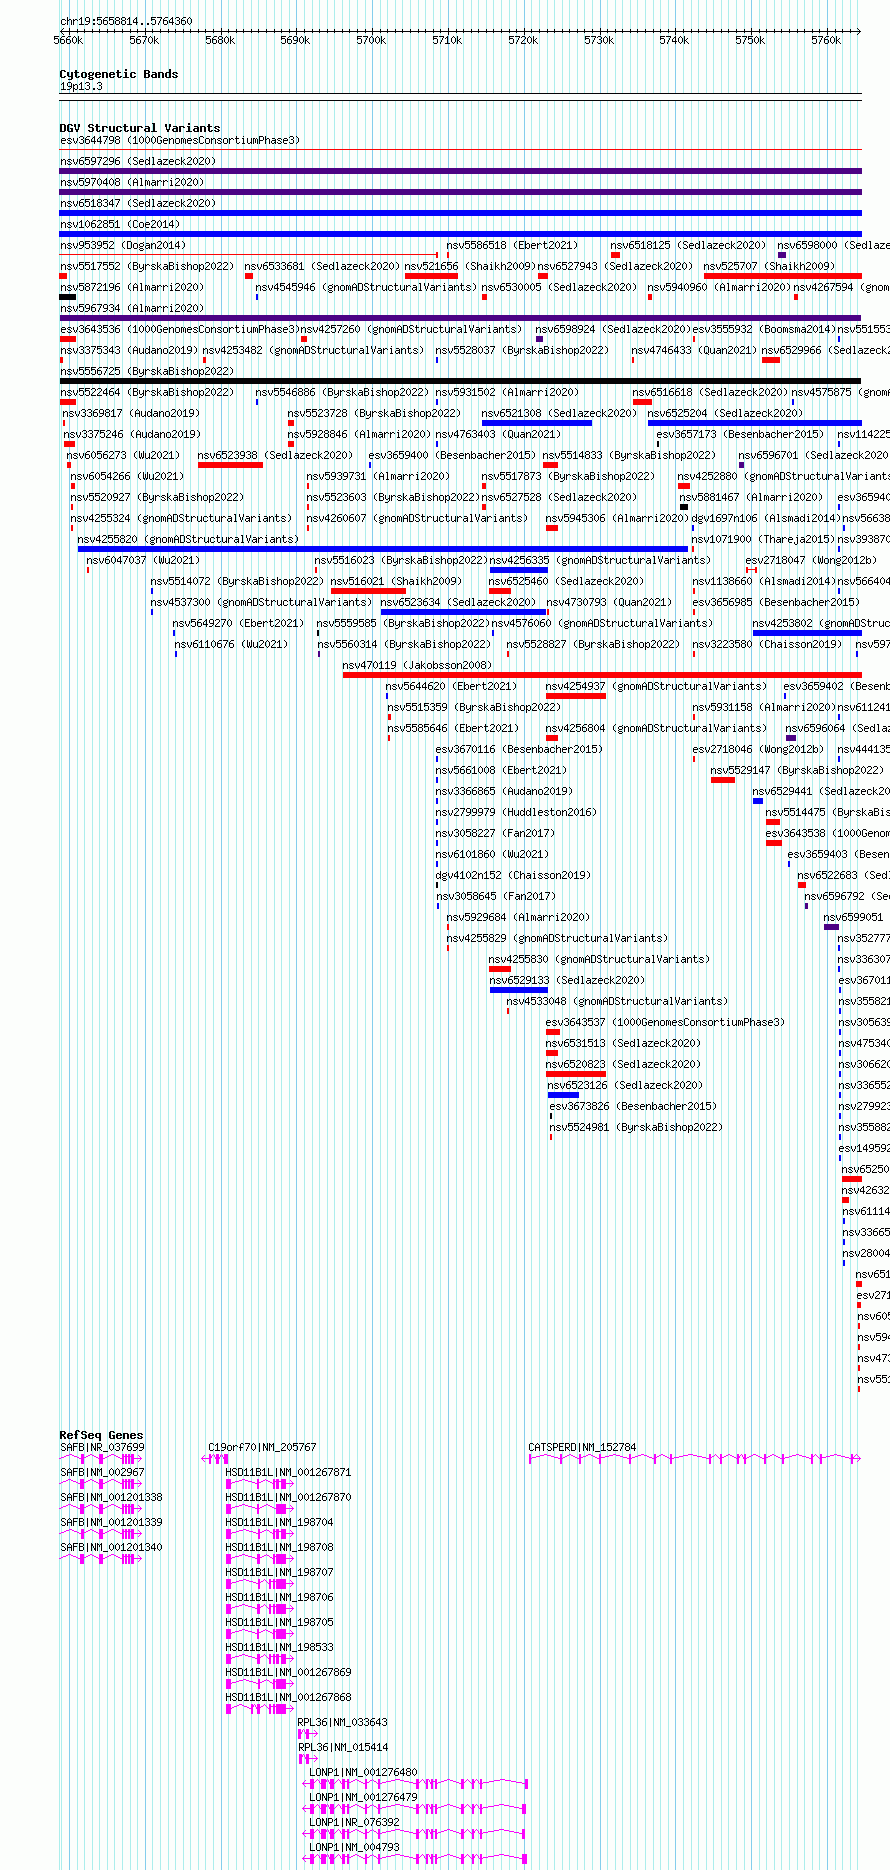Click the red bar under nsv6523938

pyautogui.click(x=231, y=465)
